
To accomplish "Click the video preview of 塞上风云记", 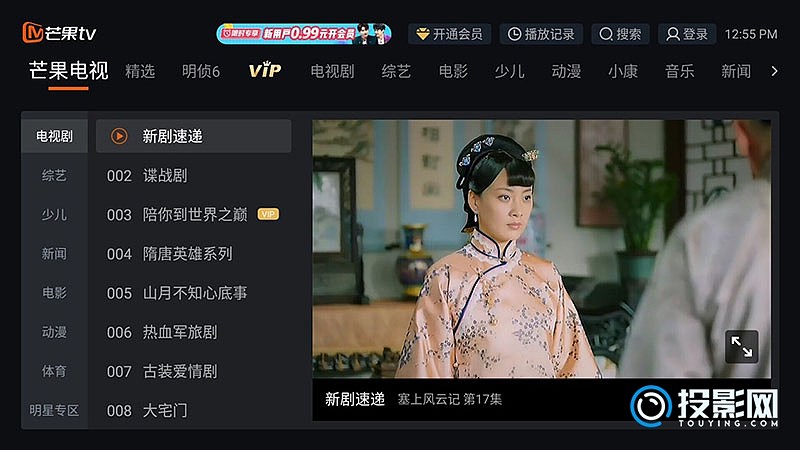I will (x=541, y=249).
